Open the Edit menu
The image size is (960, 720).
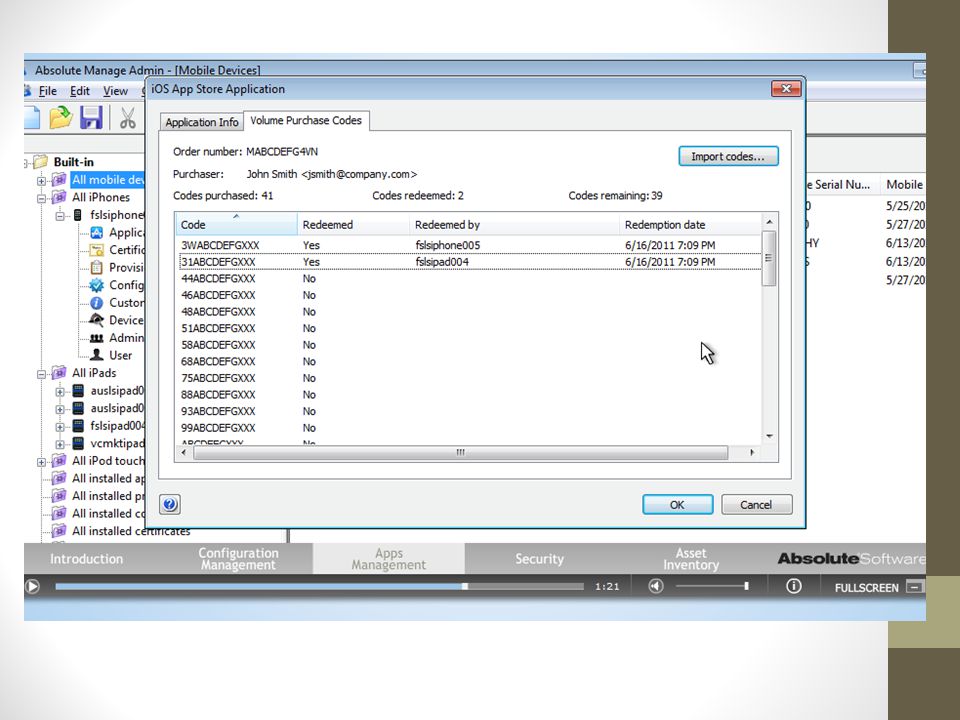[x=80, y=91]
